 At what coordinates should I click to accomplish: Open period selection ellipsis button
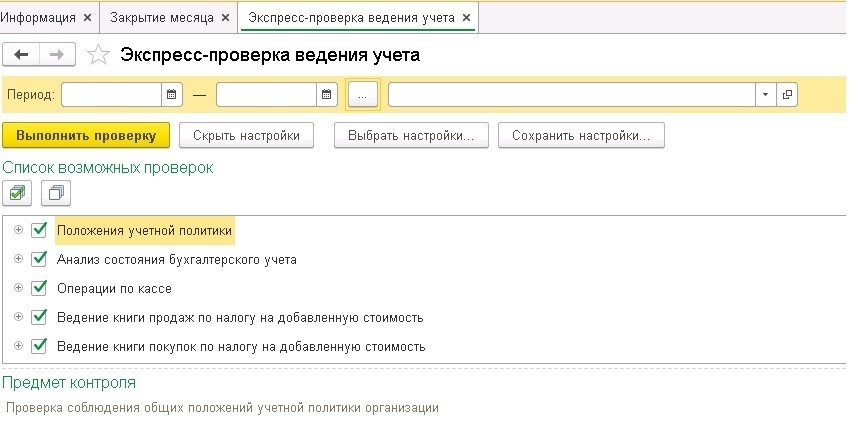[362, 95]
